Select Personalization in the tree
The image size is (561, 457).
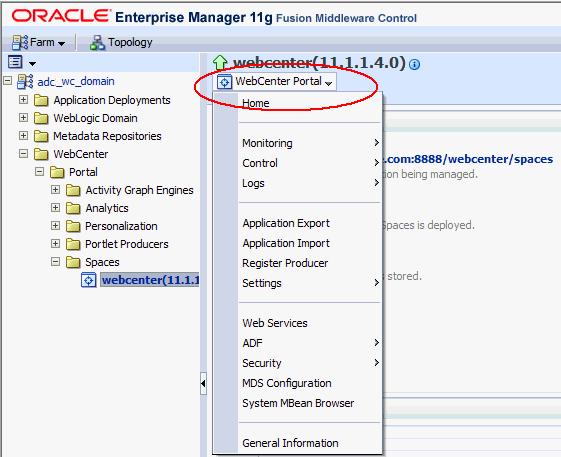coord(121,226)
